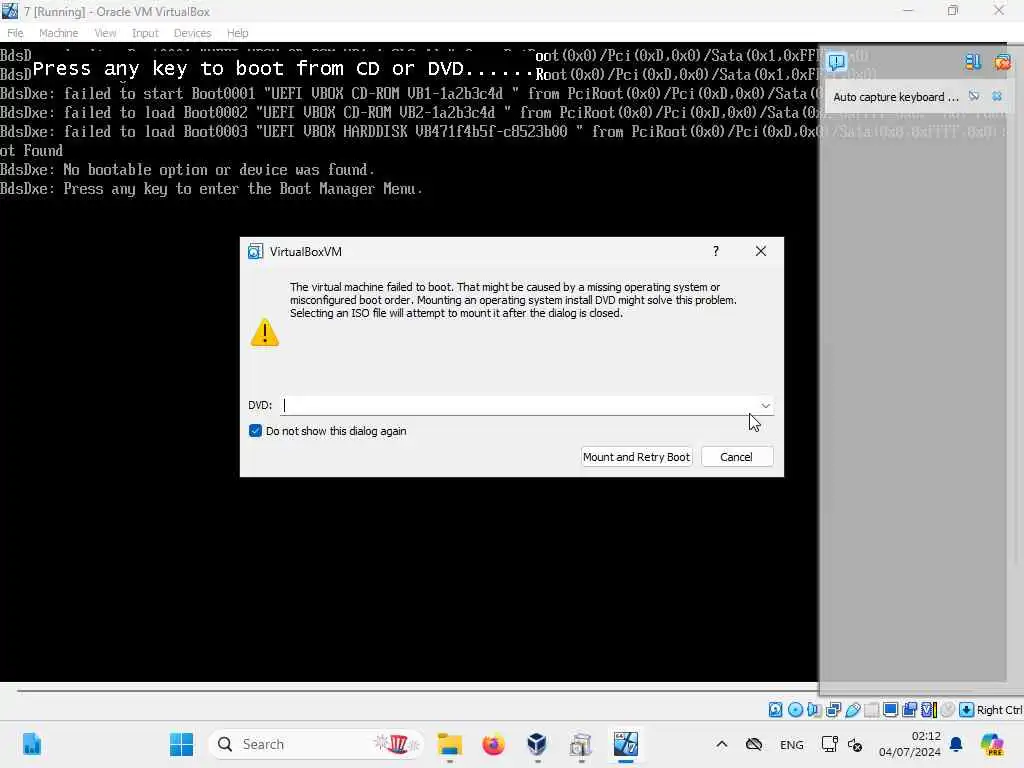Click the Cancel button in the dialog
1024x768 pixels.
(737, 457)
